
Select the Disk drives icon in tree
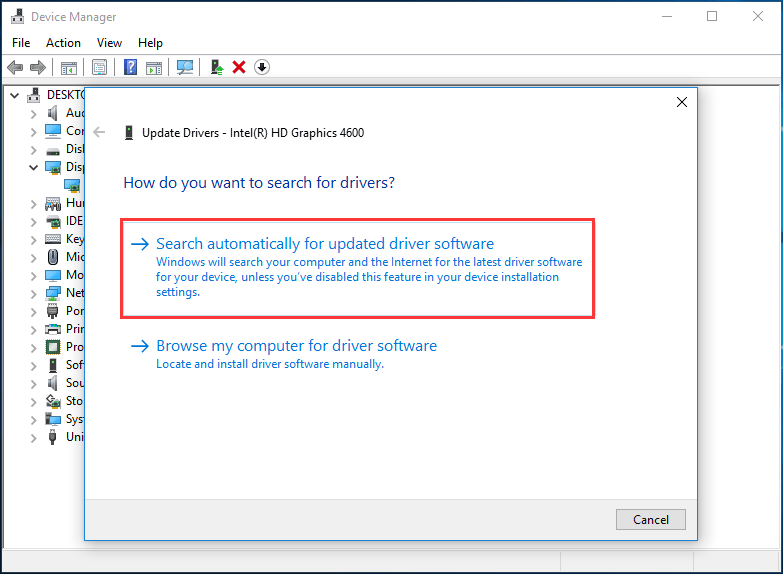[x=53, y=150]
